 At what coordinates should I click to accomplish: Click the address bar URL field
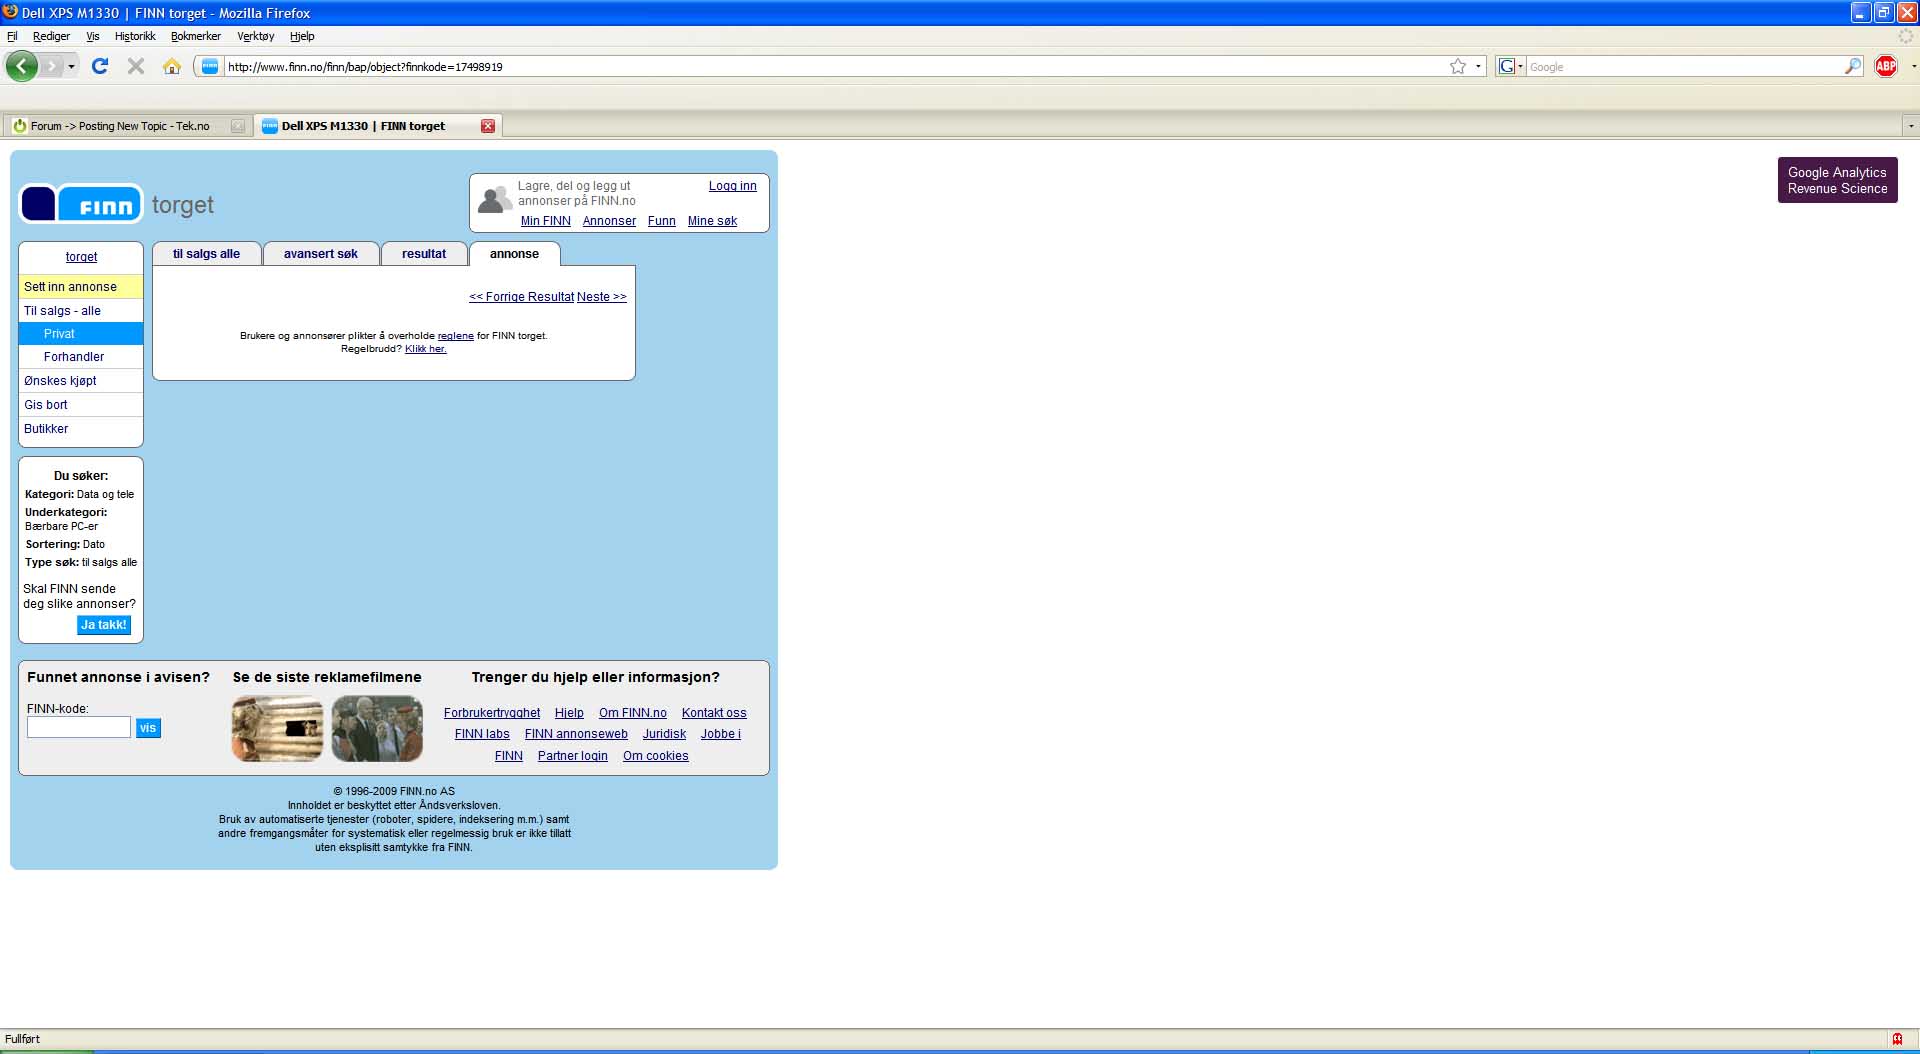pyautogui.click(x=834, y=67)
